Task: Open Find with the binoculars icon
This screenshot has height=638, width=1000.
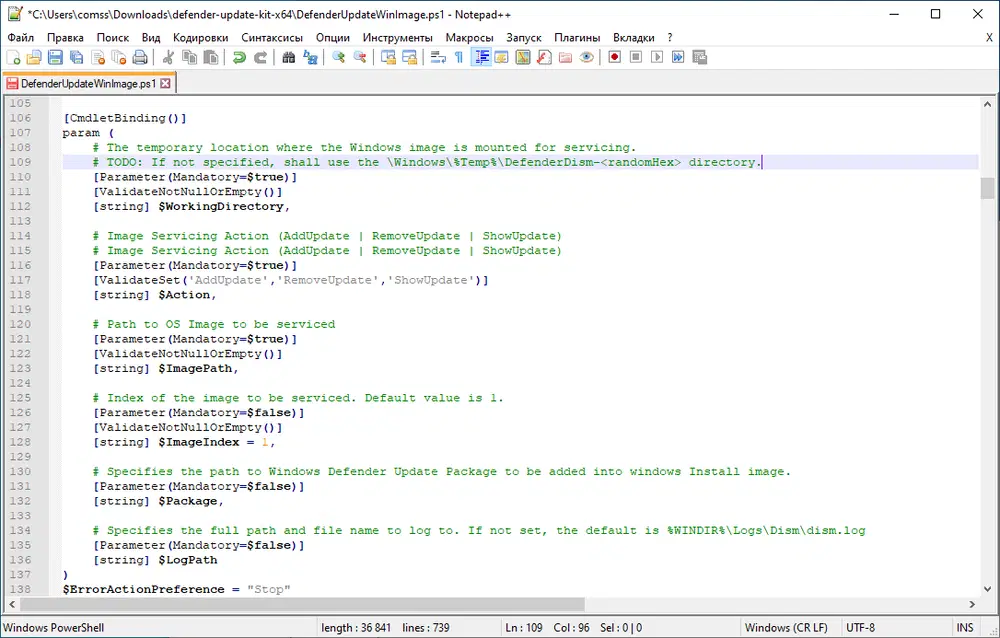Action: (x=289, y=58)
